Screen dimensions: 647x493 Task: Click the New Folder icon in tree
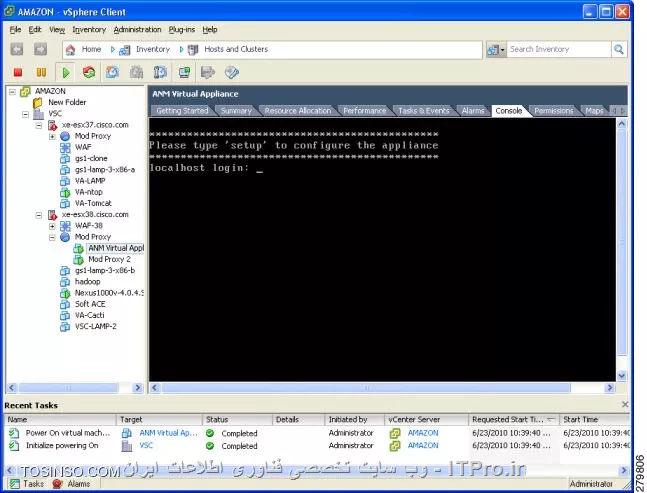point(38,102)
